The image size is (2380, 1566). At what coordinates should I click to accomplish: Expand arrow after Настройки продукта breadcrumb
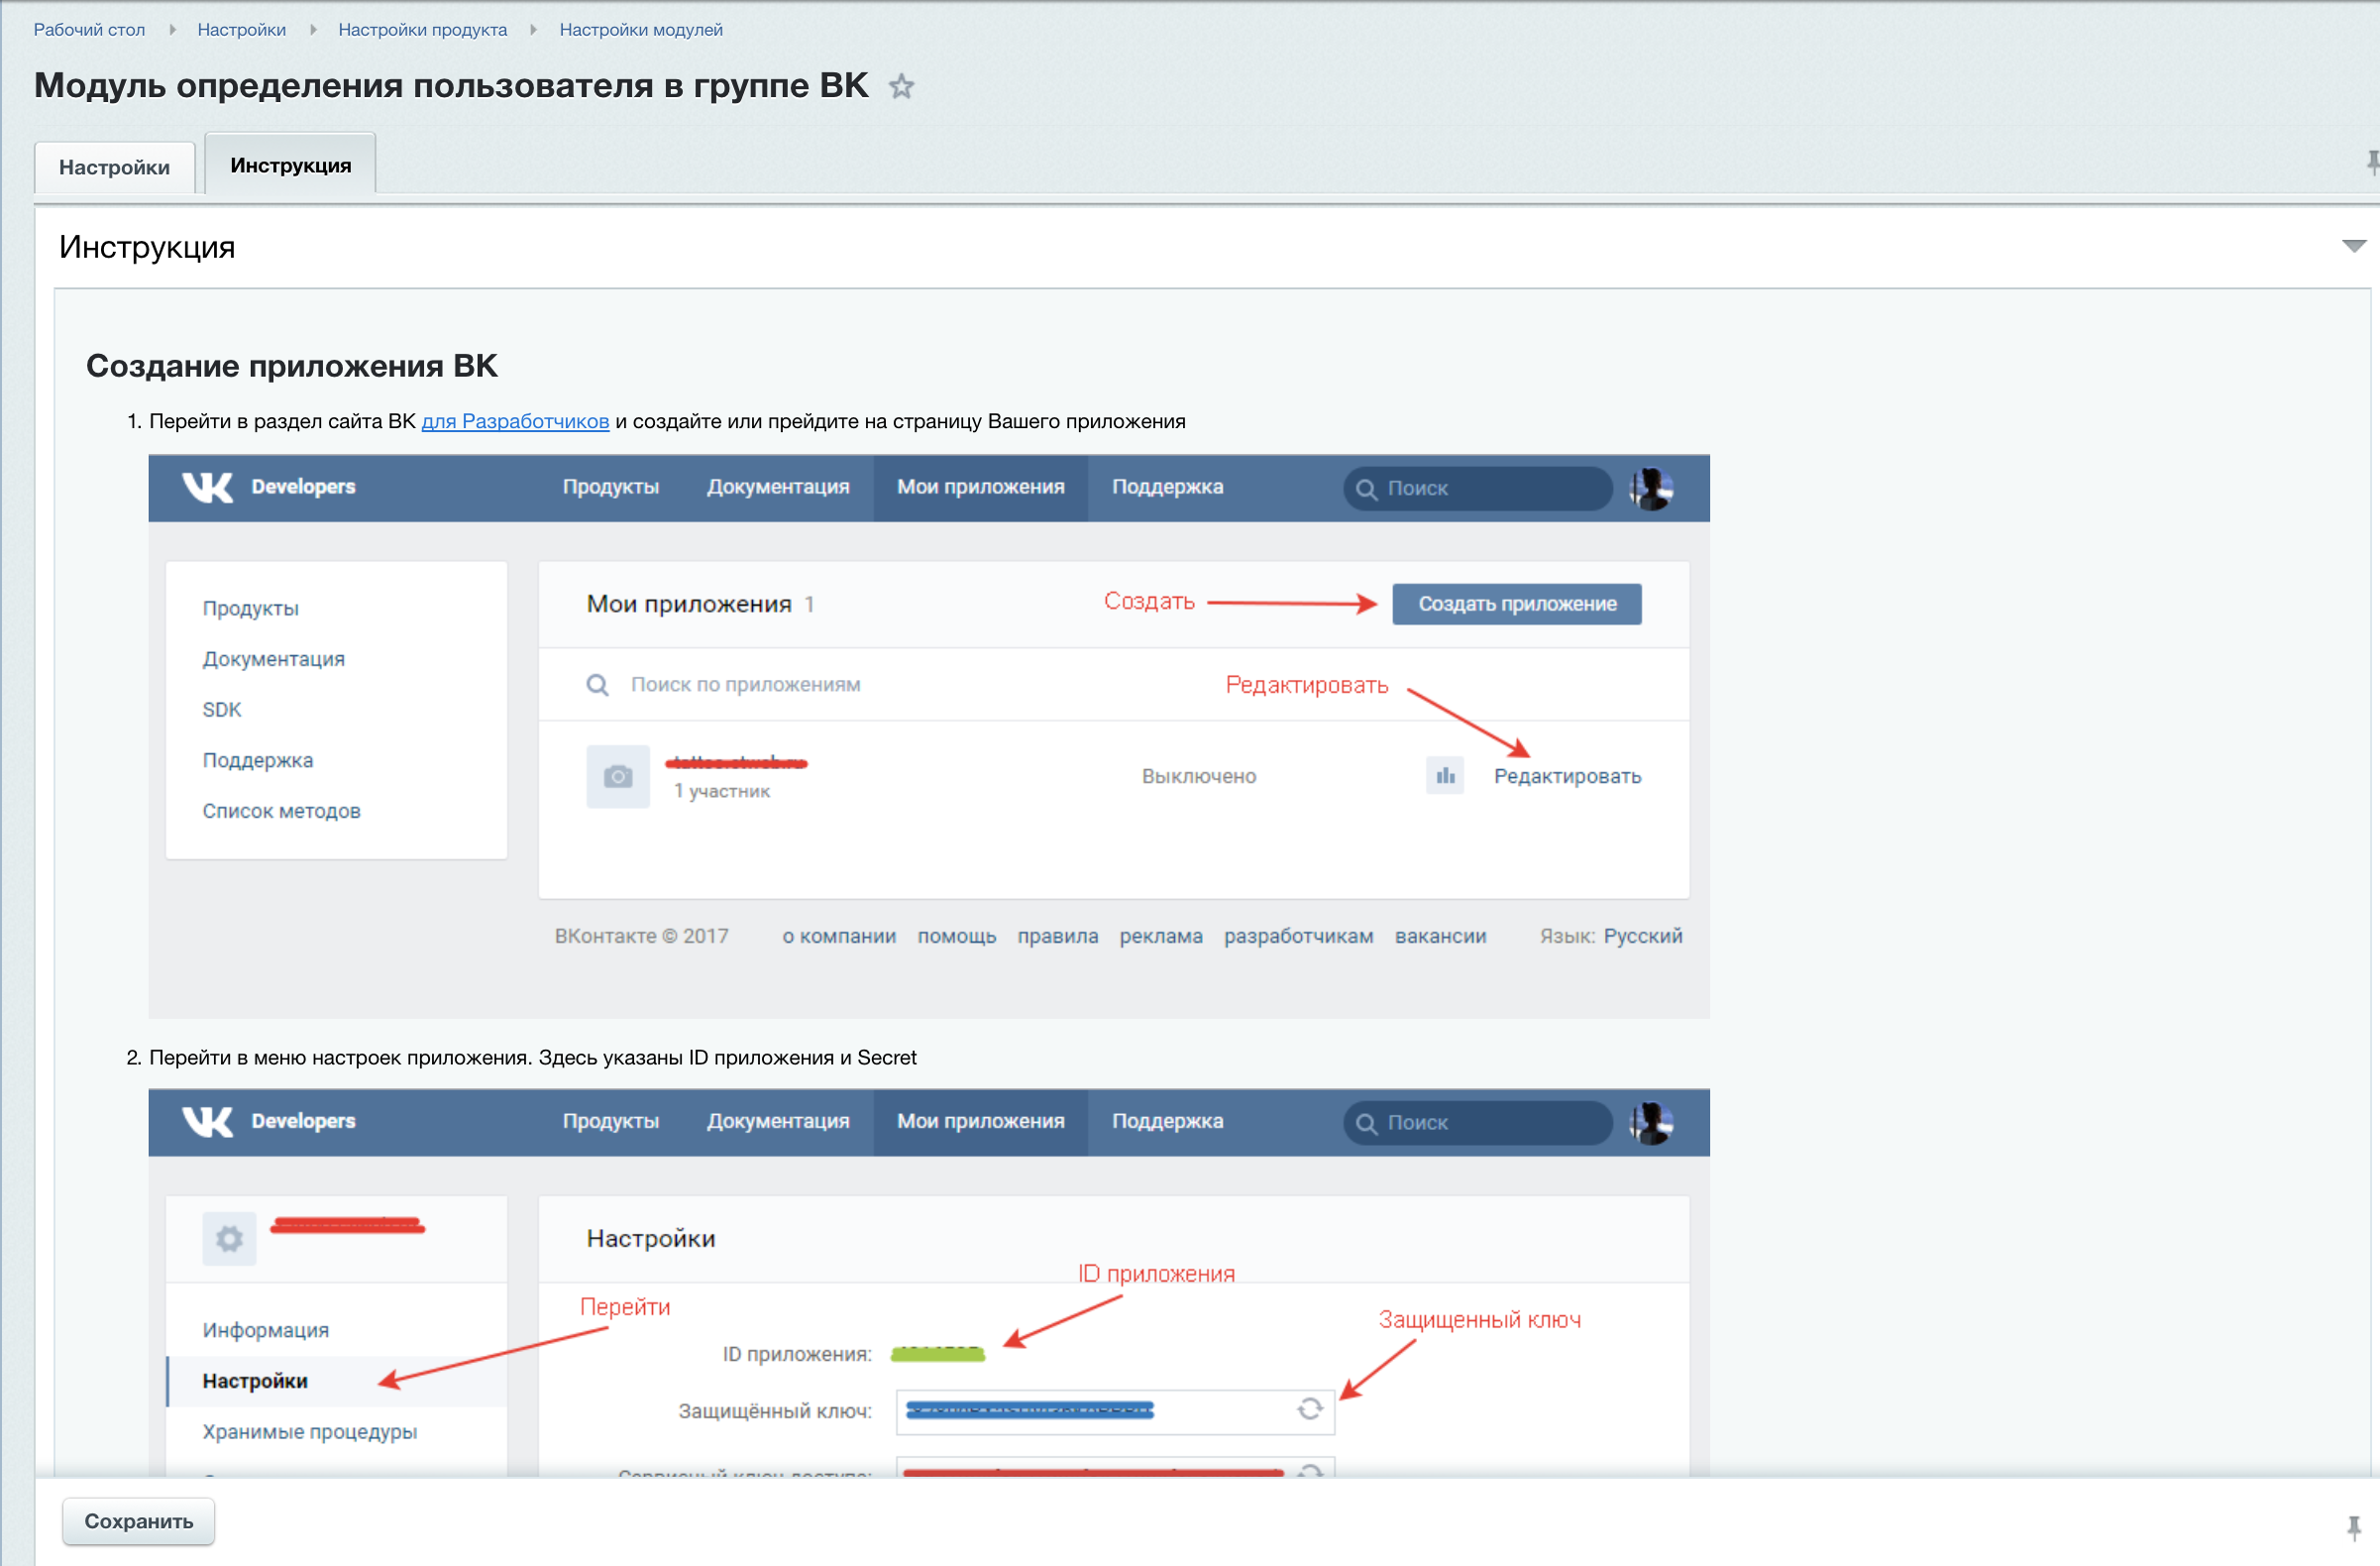(533, 29)
